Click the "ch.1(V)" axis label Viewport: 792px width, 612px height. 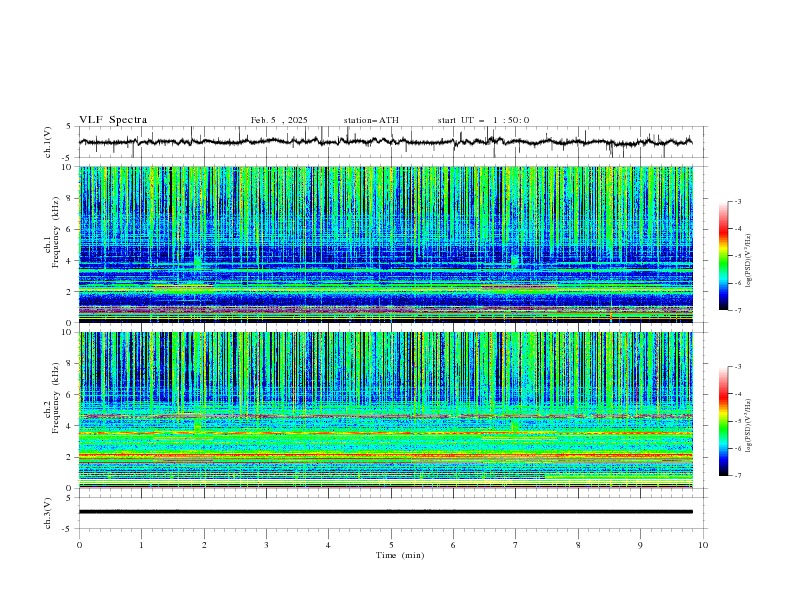pos(48,142)
